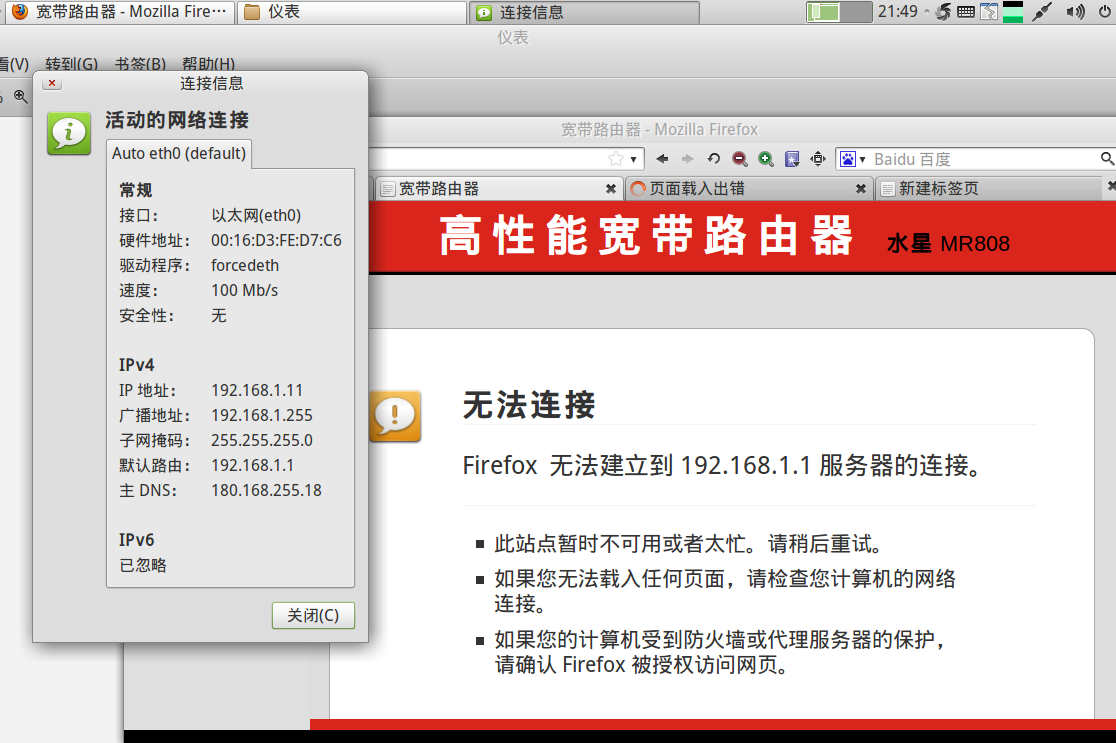Reload the page with the refresh icon
The width and height of the screenshot is (1116, 743).
point(714,159)
